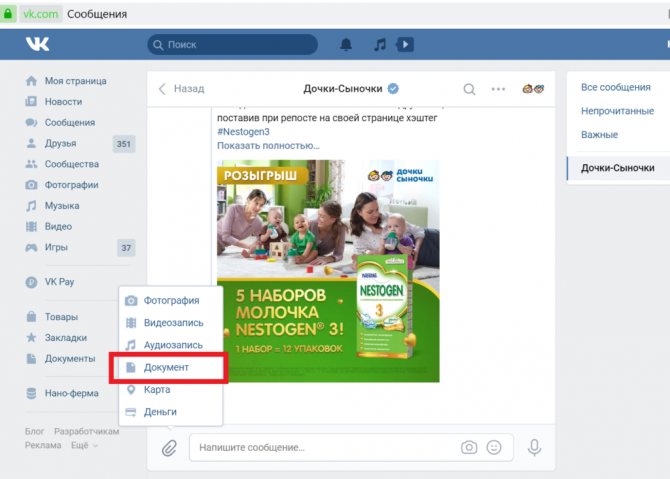
Task: Click the VK logo in header
Action: click(x=38, y=44)
